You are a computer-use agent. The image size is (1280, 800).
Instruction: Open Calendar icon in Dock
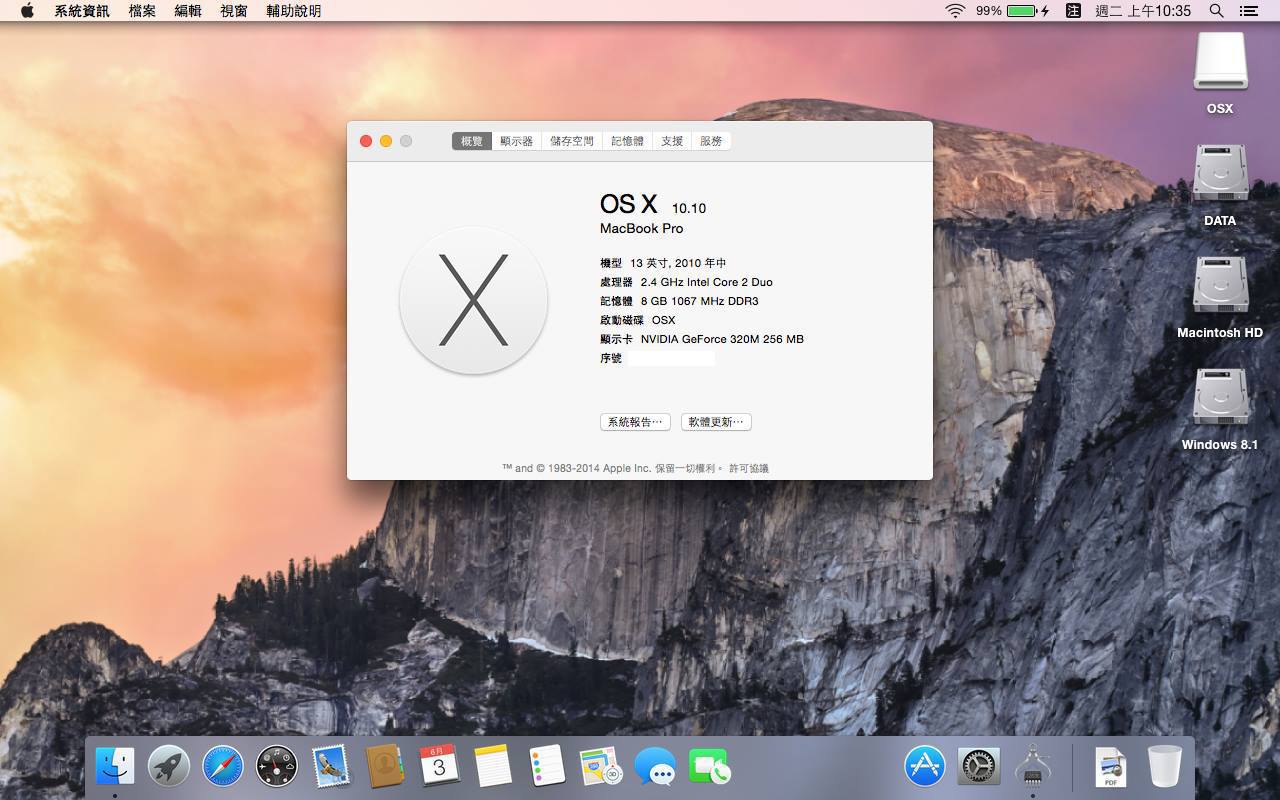pos(439,767)
